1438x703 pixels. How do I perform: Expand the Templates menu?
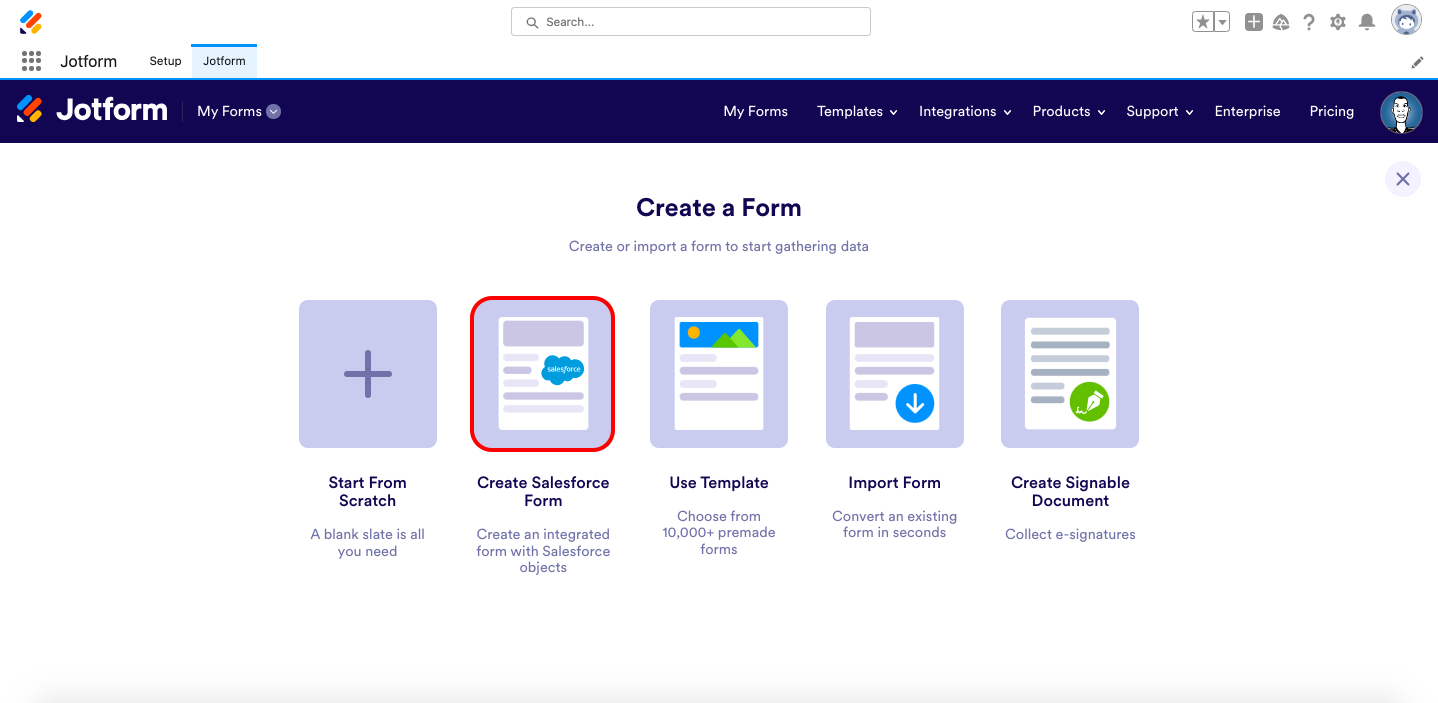point(857,111)
